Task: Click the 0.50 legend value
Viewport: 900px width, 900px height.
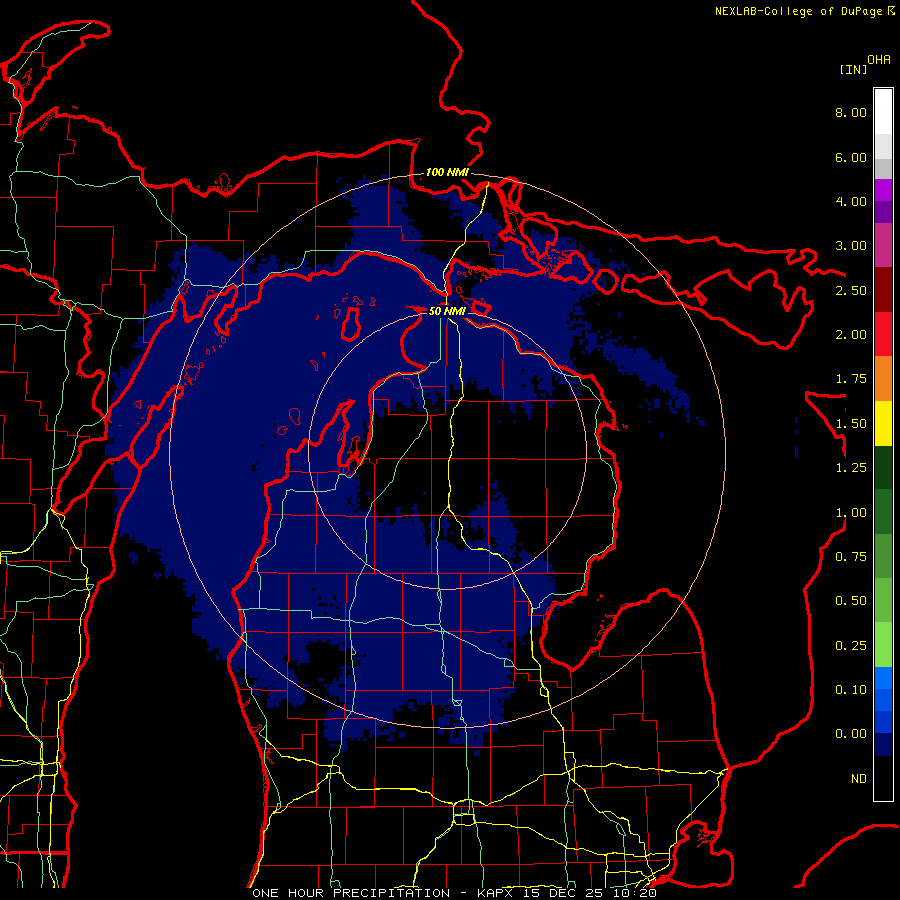Action: click(x=851, y=601)
